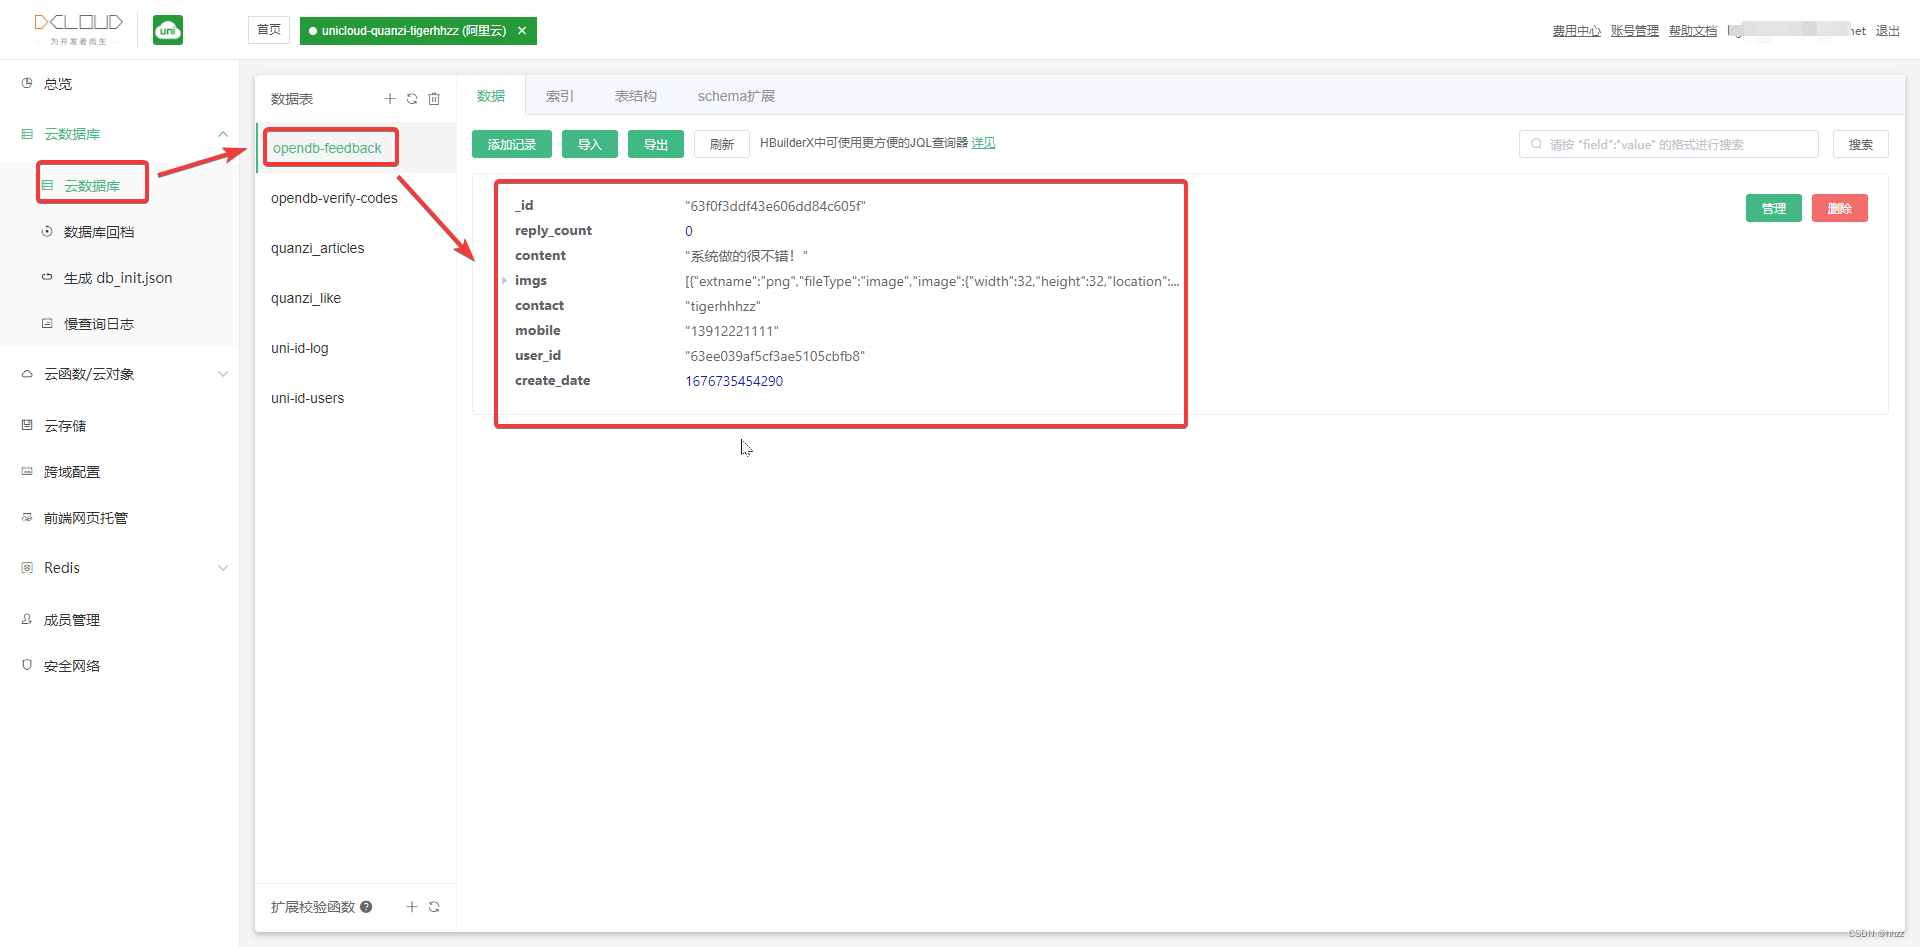Refresh the extended validation functions list
The image size is (1920, 947).
[434, 906]
